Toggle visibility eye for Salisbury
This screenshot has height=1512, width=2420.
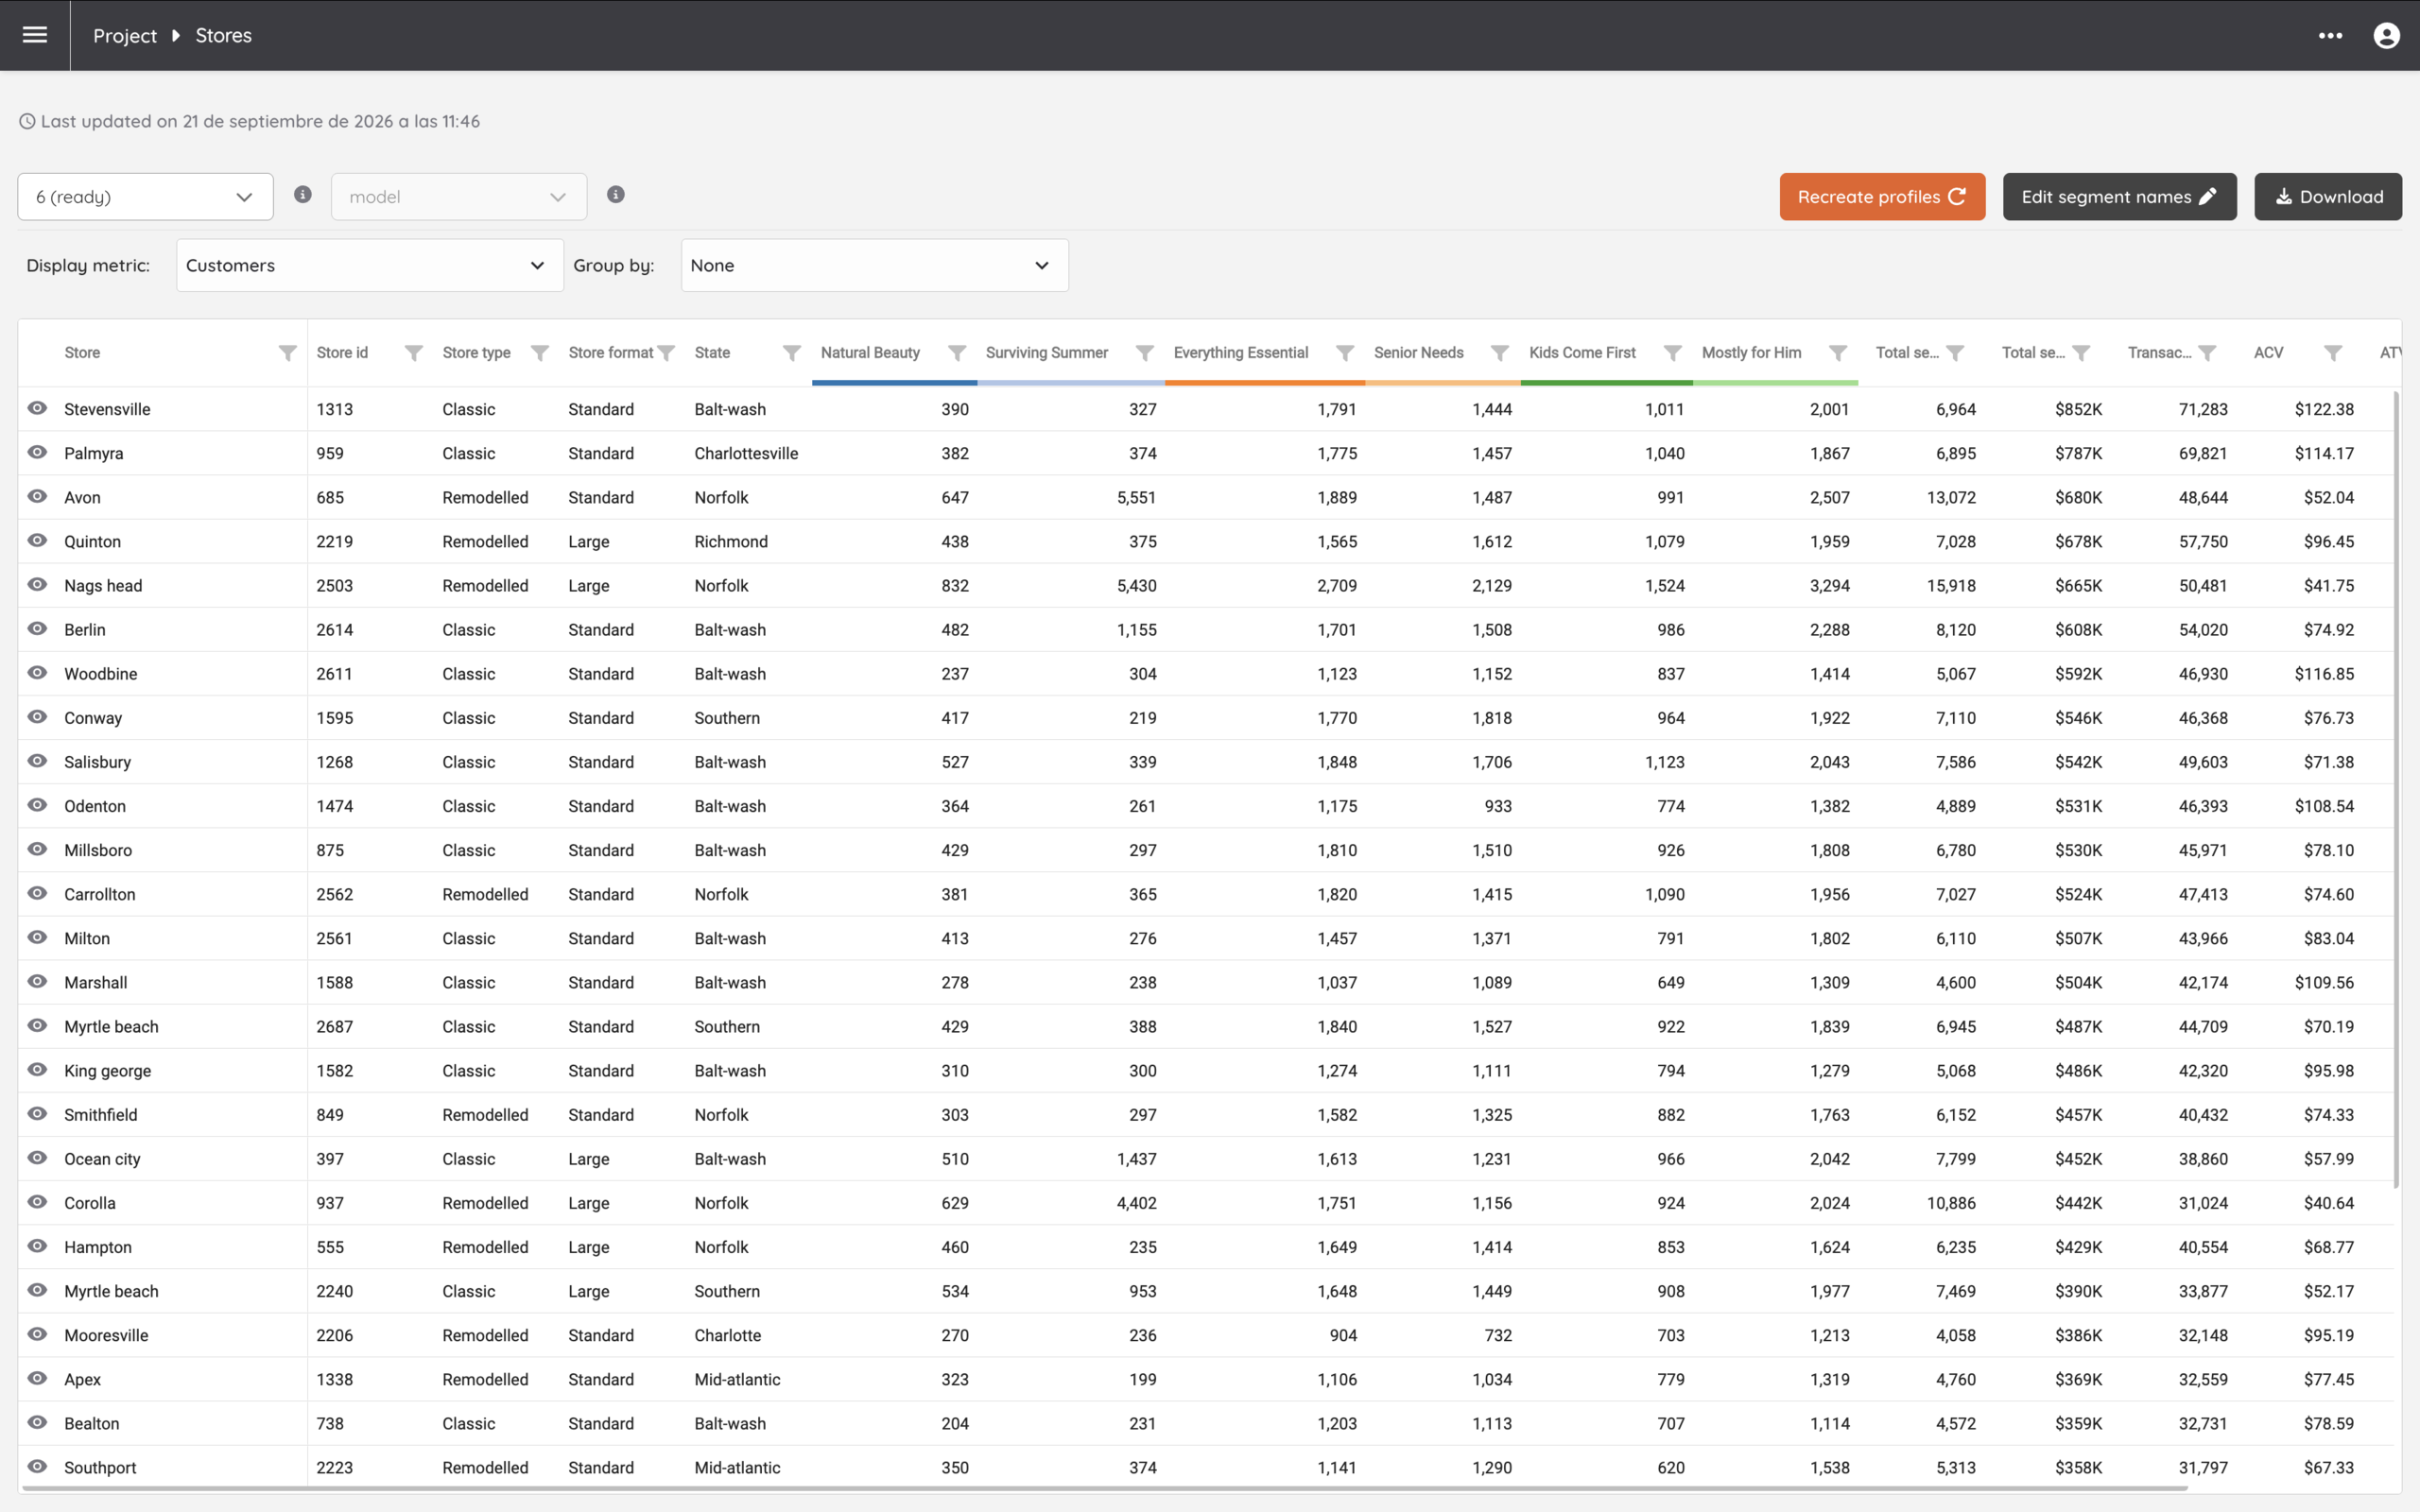click(x=38, y=760)
